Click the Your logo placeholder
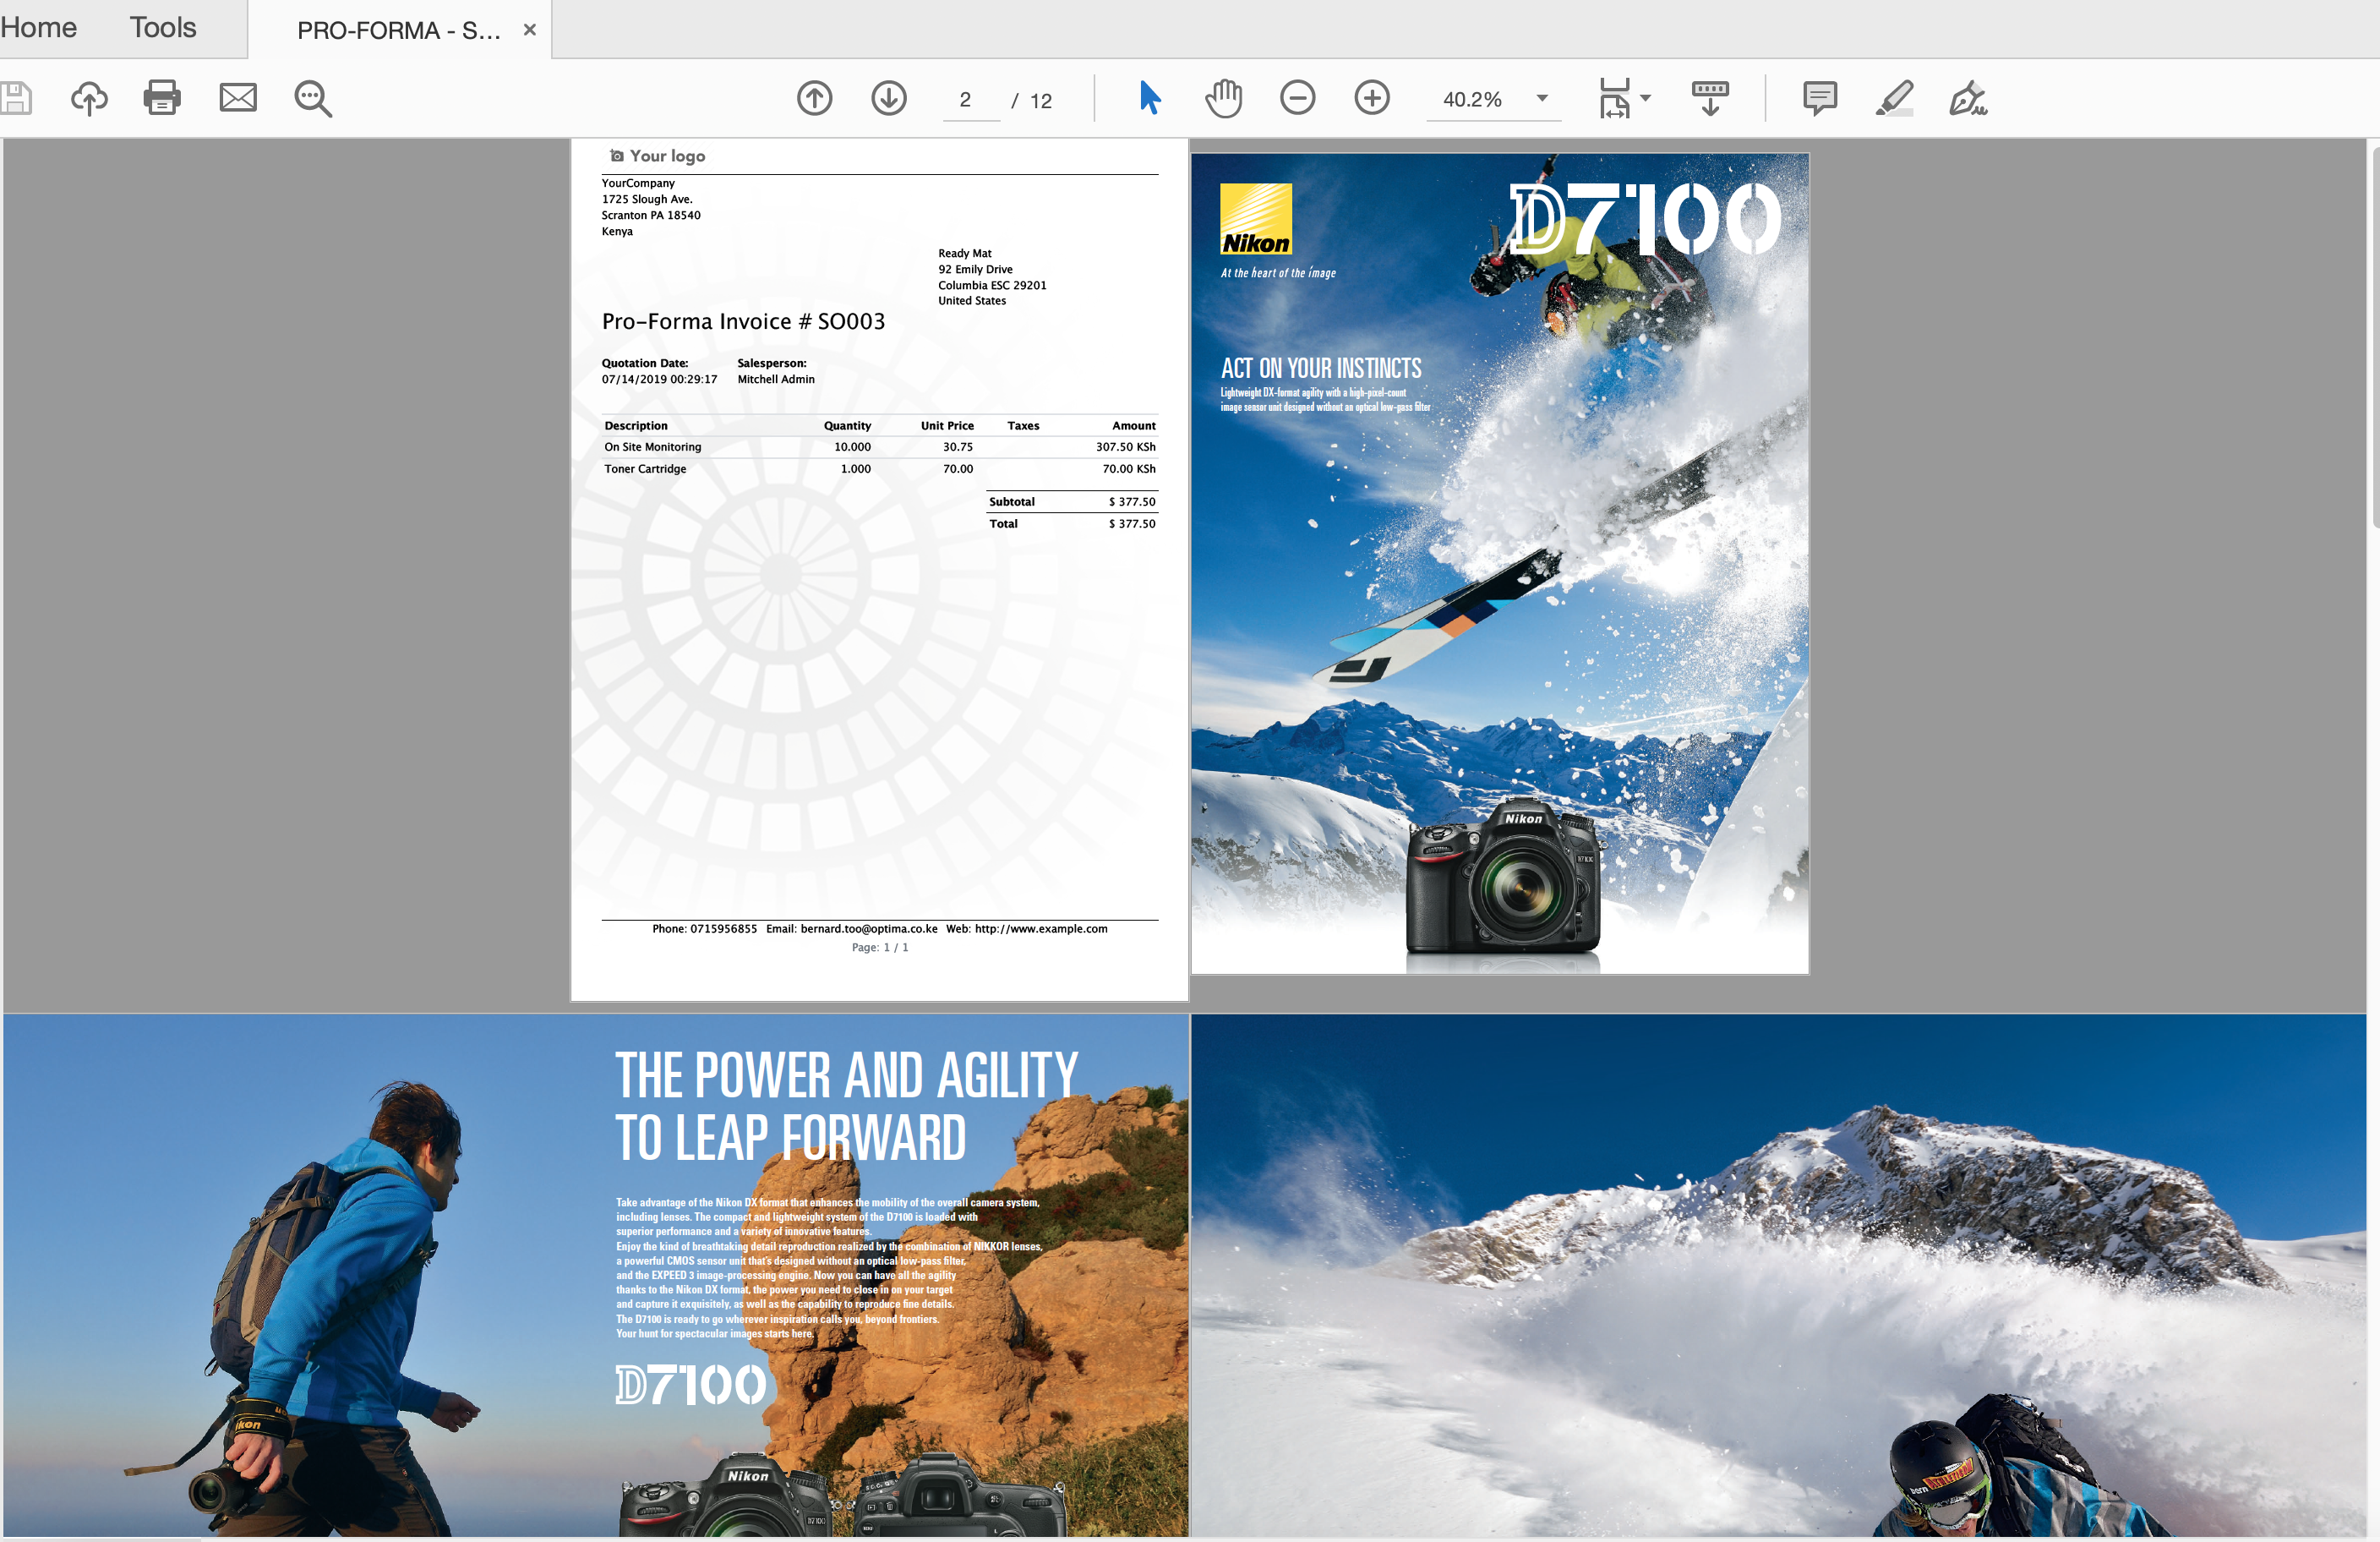2380x1542 pixels. click(x=657, y=156)
